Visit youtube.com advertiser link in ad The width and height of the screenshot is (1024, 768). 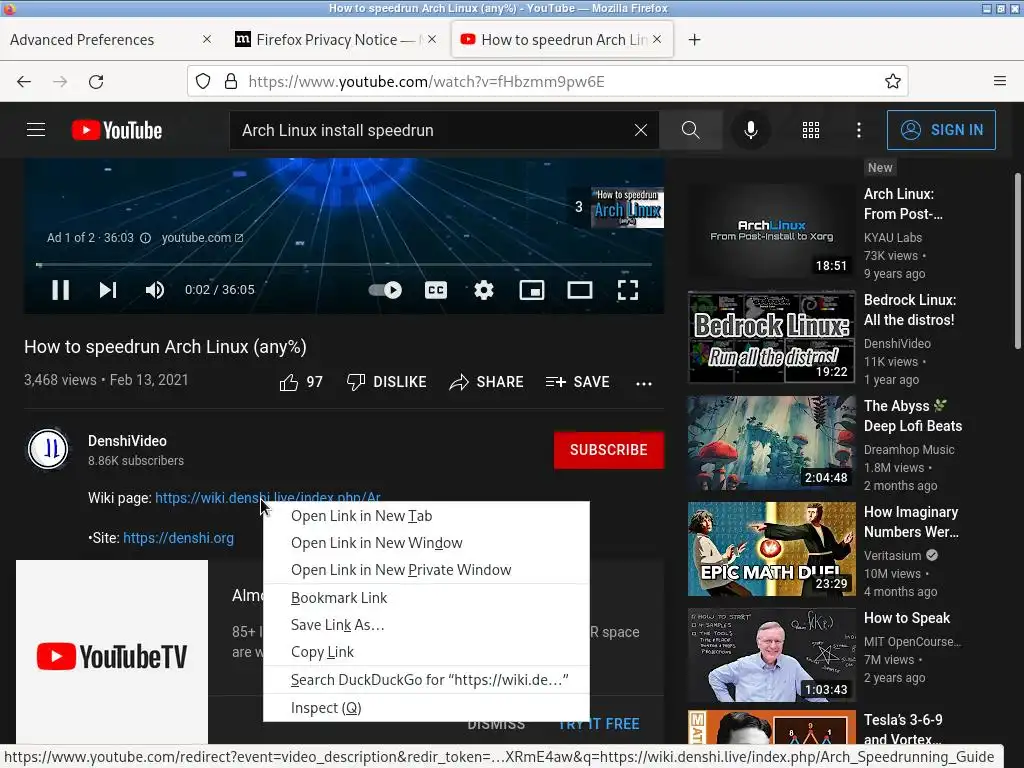point(202,238)
